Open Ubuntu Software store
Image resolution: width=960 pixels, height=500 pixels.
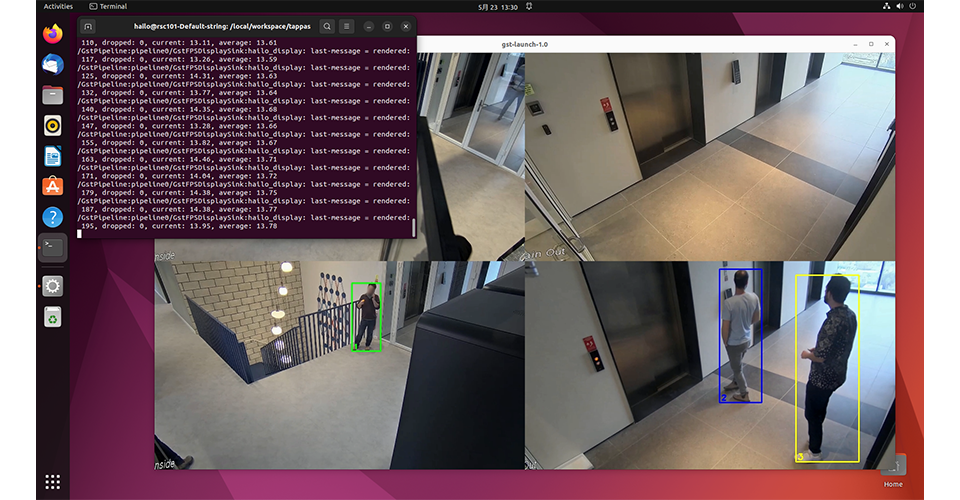click(52, 186)
